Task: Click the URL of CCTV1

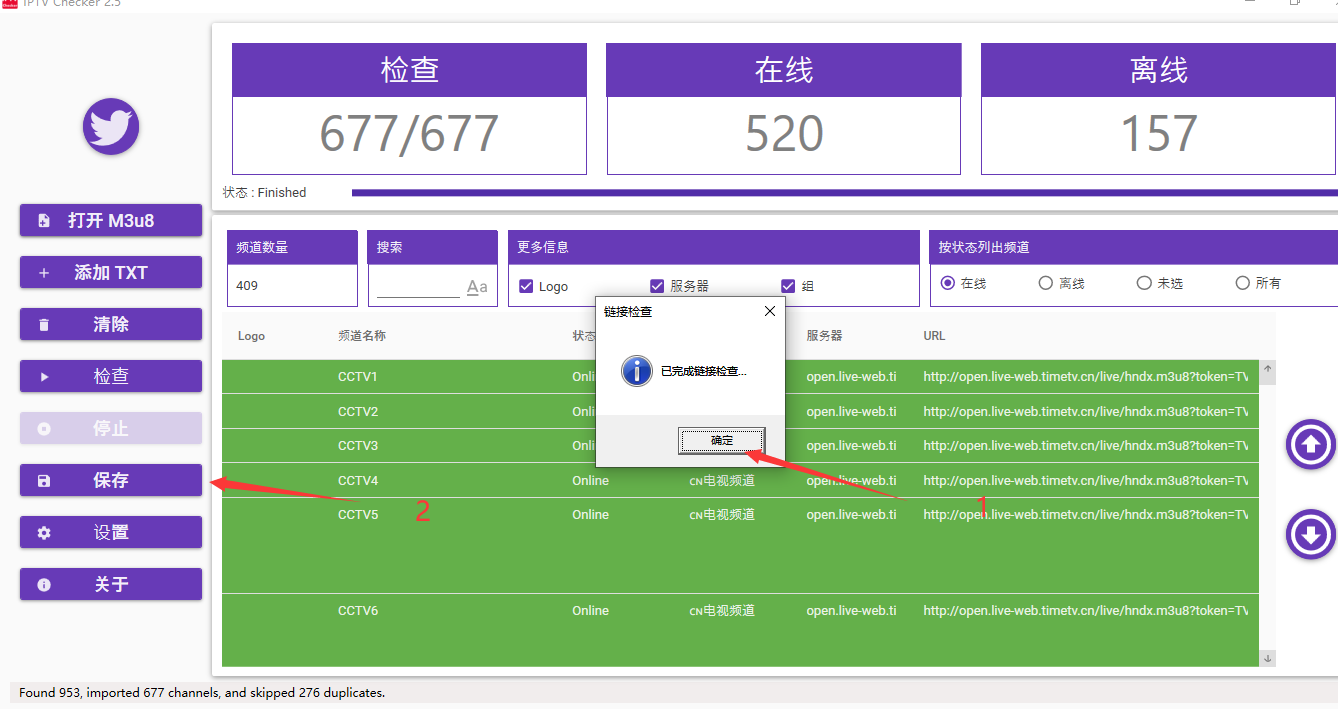Action: point(1086,377)
